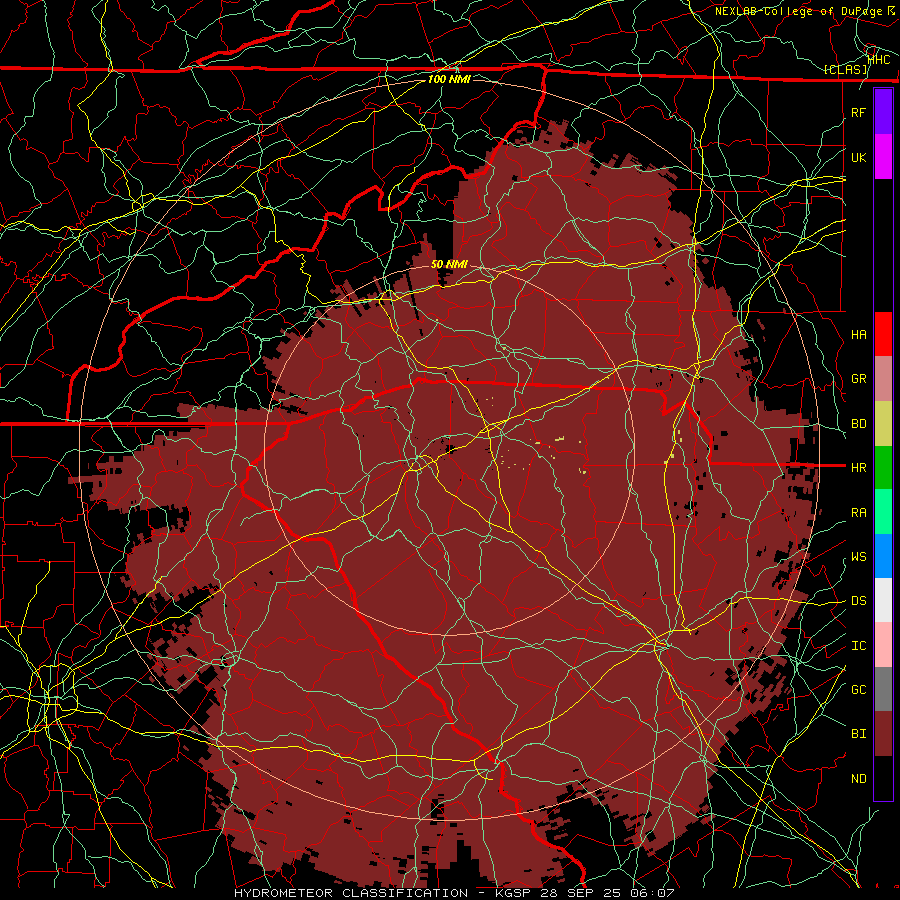Click the IC light pink legend swatch
This screenshot has height=900, width=900.
(x=883, y=645)
